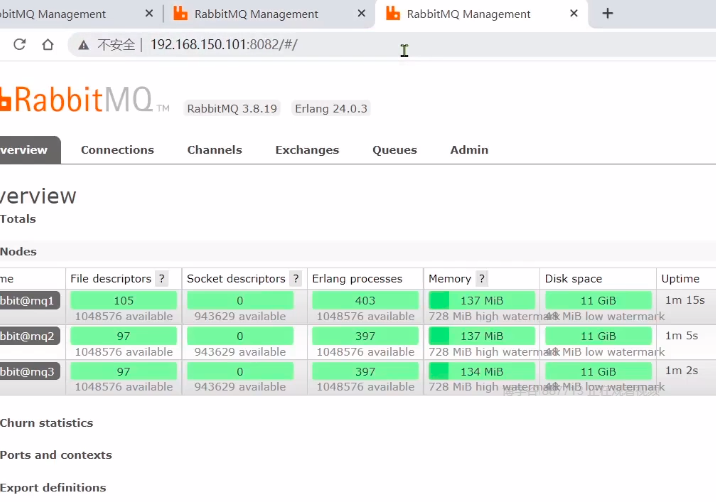Click the mq1 memory bar showing 137 MiB

[x=482, y=301]
